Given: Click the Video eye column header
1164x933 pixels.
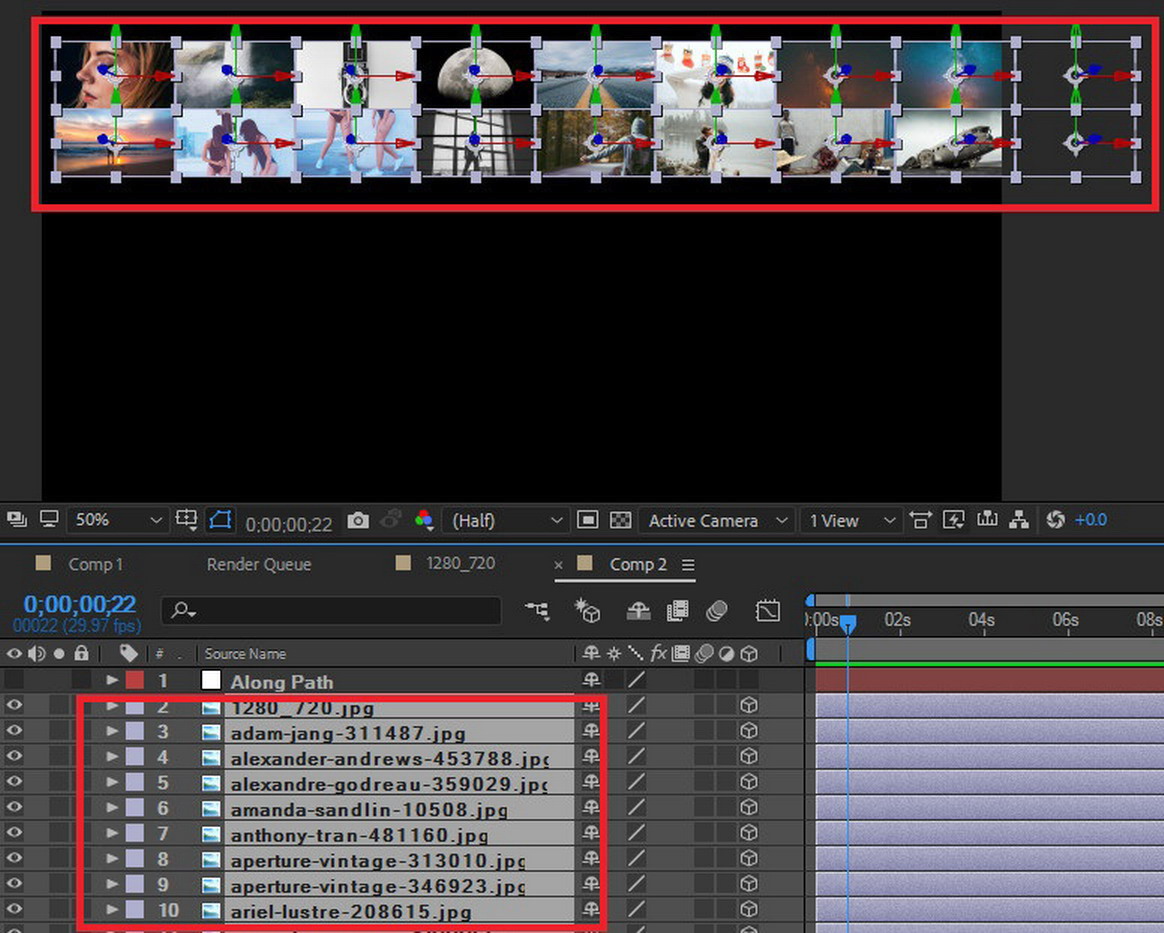Looking at the screenshot, I should point(14,654).
